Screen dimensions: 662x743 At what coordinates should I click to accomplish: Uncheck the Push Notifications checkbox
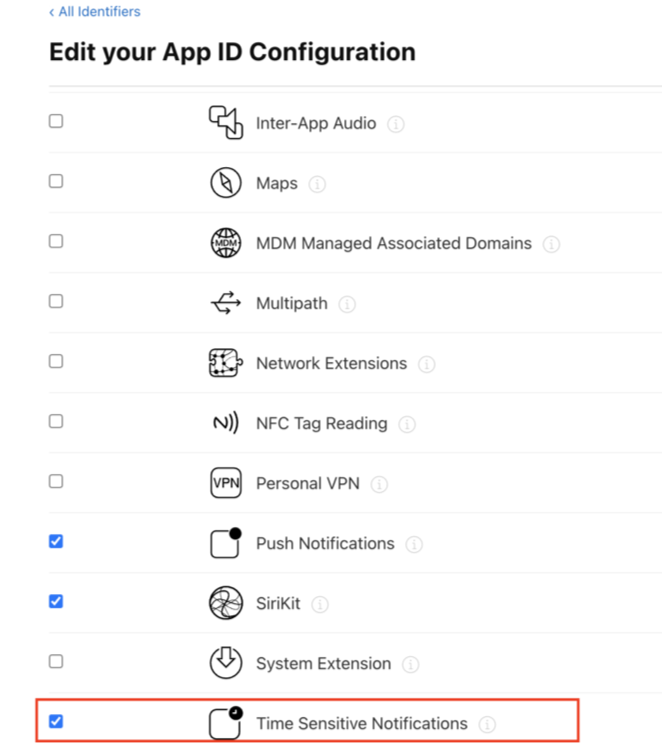tap(56, 541)
